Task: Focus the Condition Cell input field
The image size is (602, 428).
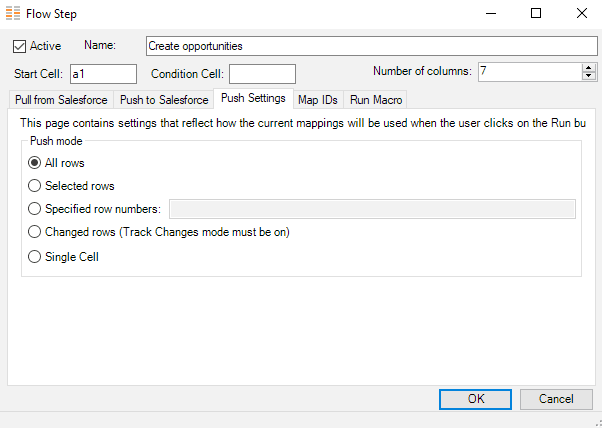Action: click(262, 74)
